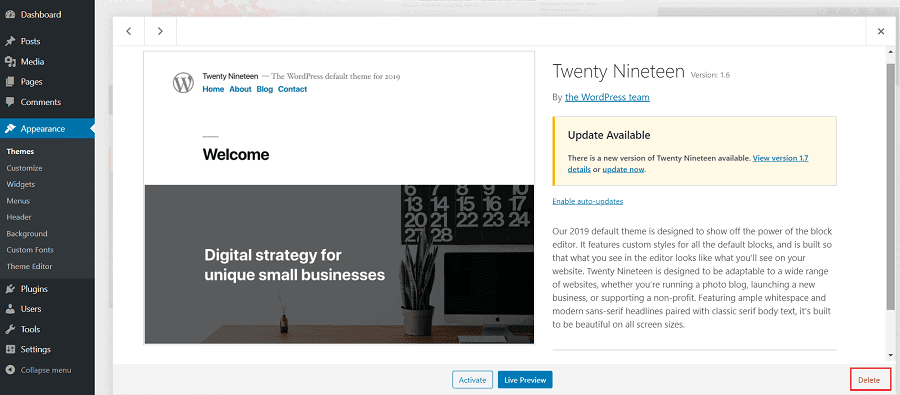This screenshot has width=900, height=395.
Task: Select Theme Editor submenu item
Action: coord(29,266)
